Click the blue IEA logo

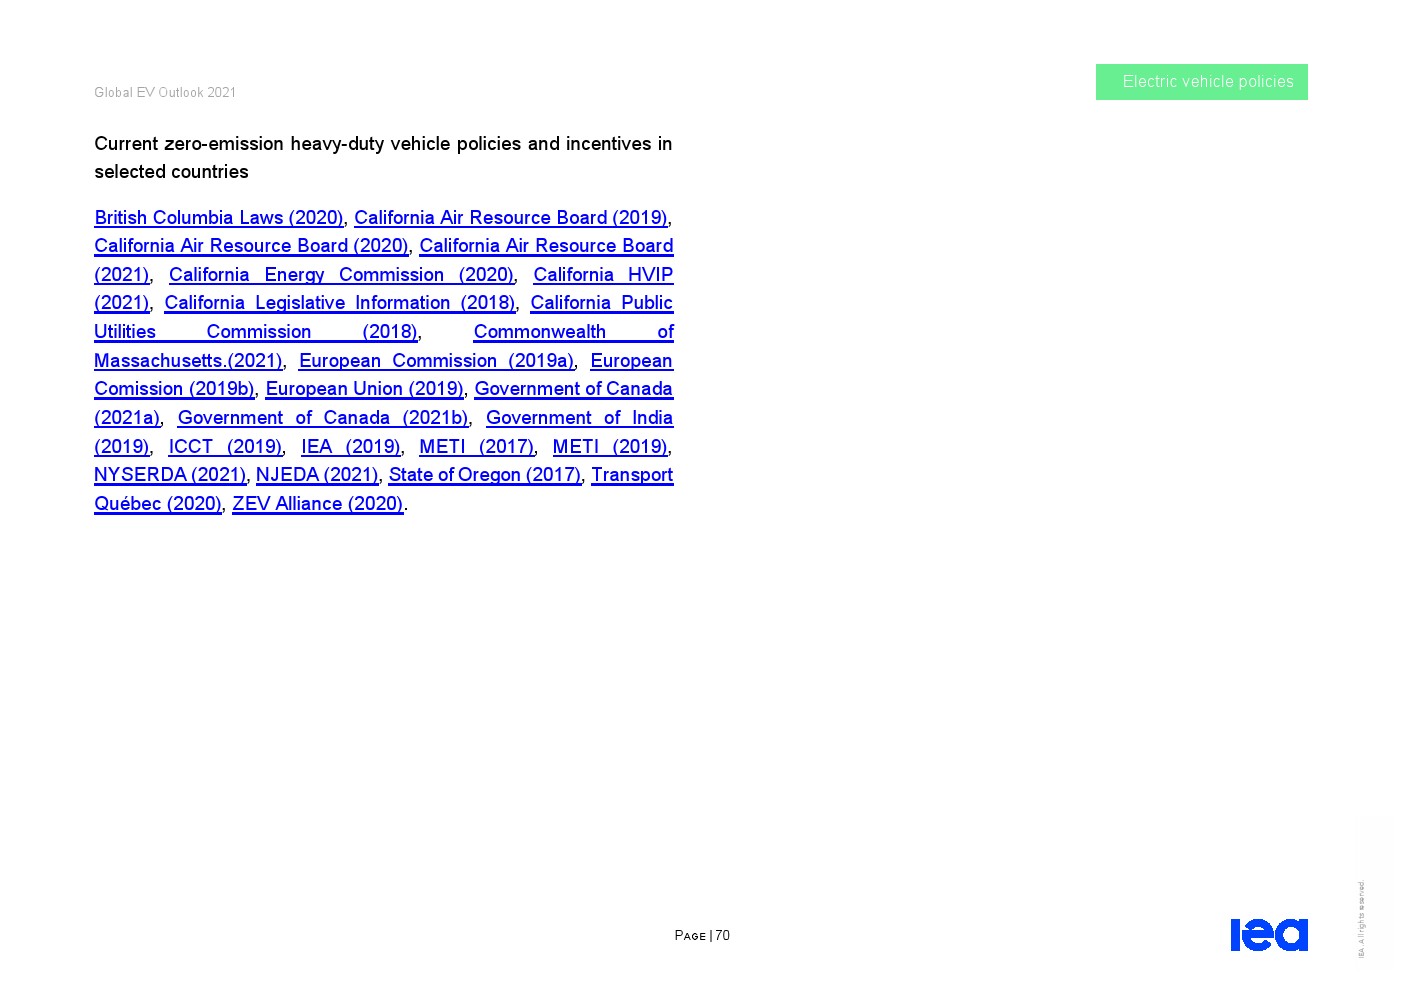tap(1268, 935)
